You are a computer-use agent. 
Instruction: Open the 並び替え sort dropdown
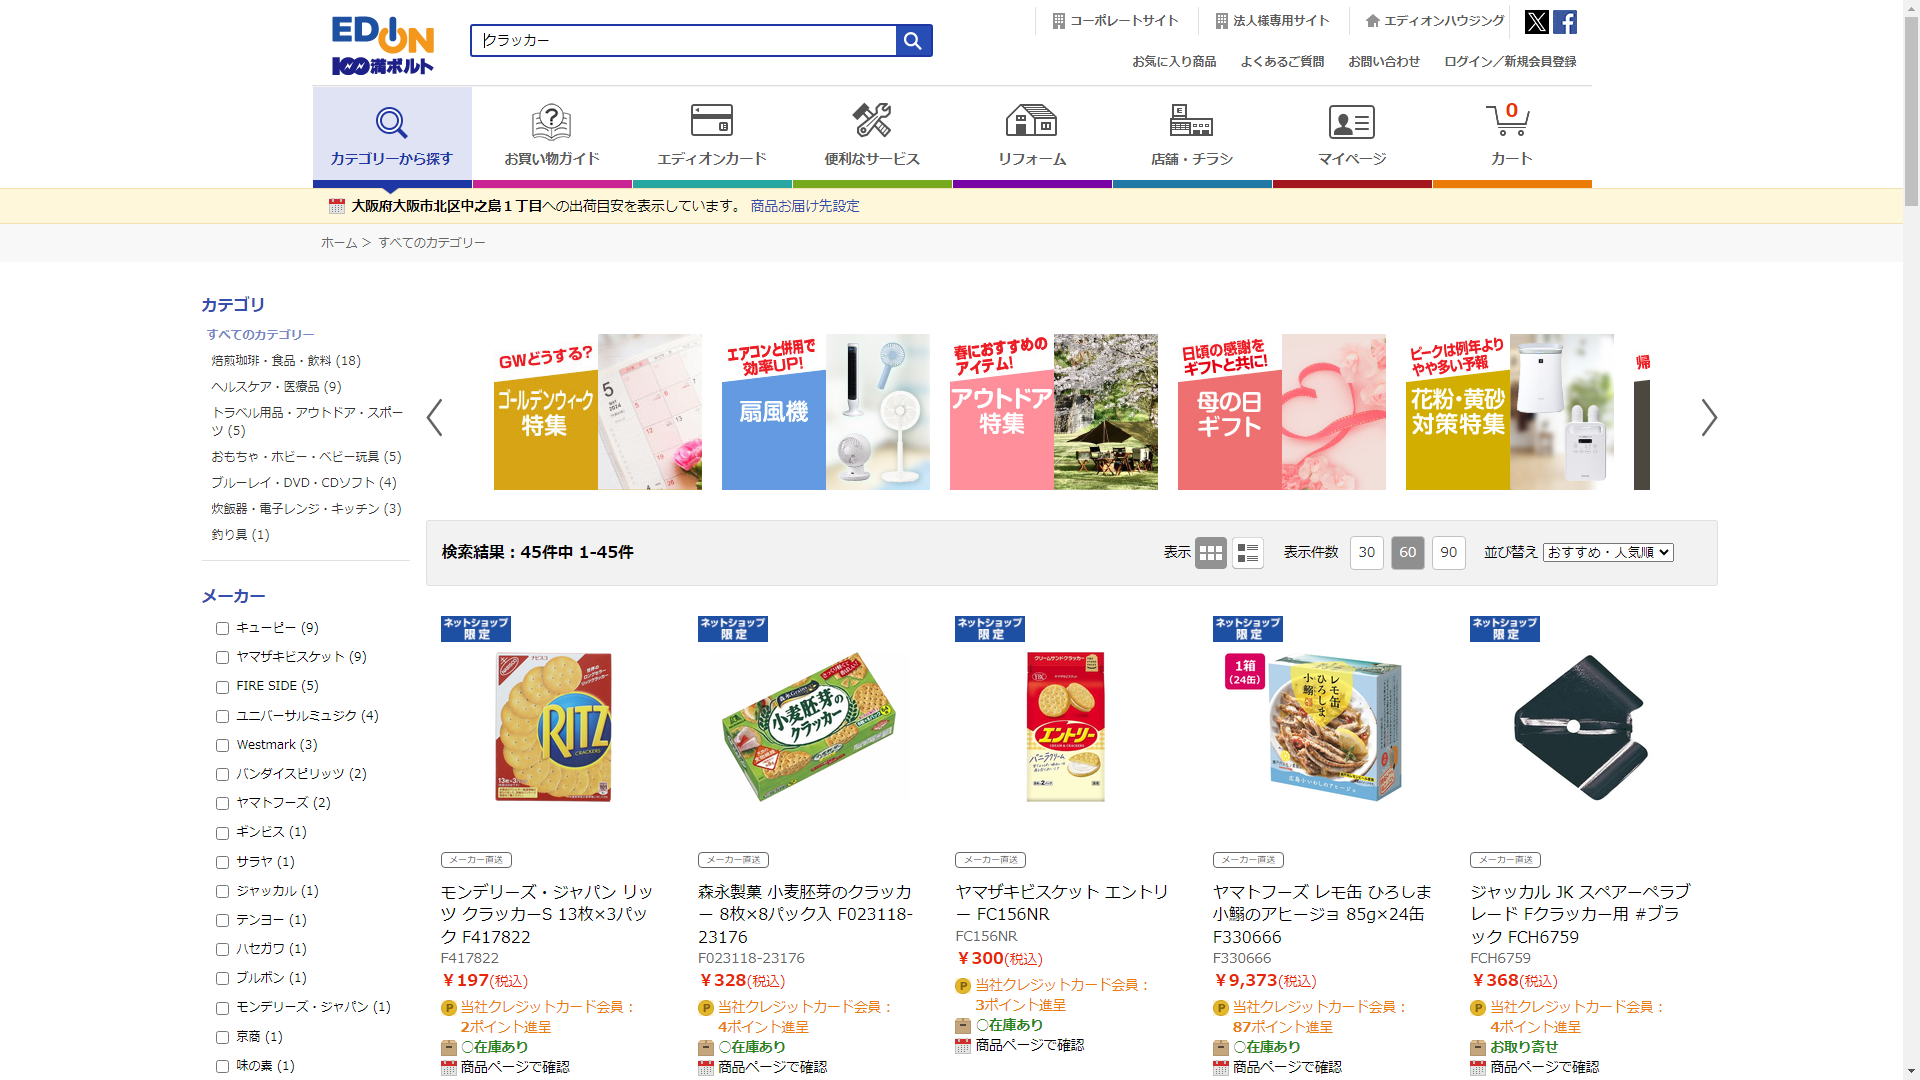click(1608, 552)
